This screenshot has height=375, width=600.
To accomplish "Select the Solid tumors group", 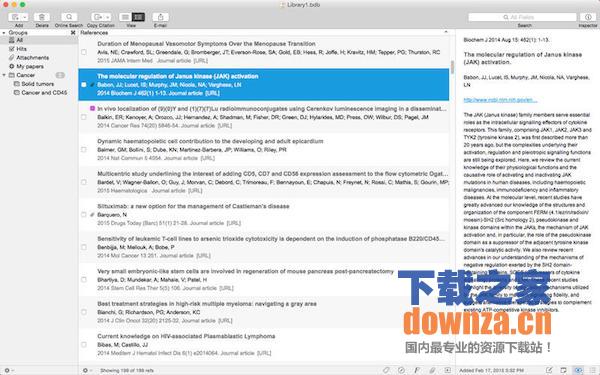I will point(39,84).
